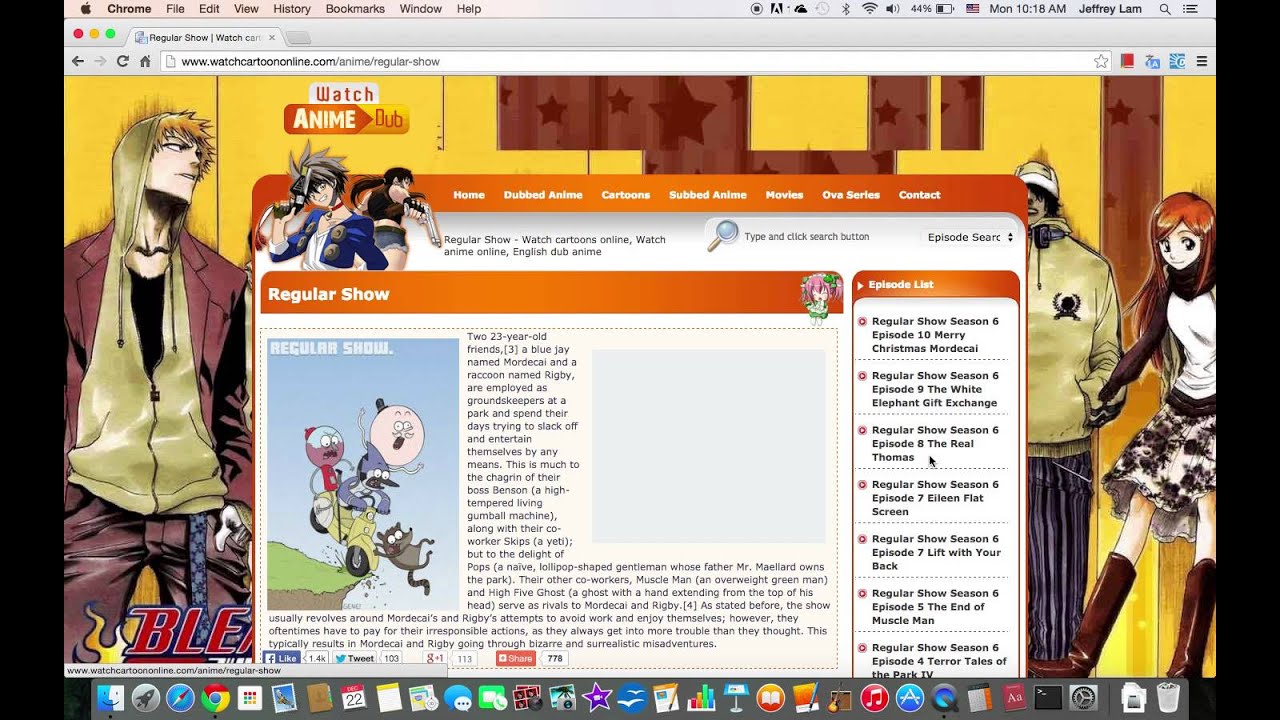Click the Chrome home icon
The image size is (1280, 720).
pyautogui.click(x=145, y=61)
